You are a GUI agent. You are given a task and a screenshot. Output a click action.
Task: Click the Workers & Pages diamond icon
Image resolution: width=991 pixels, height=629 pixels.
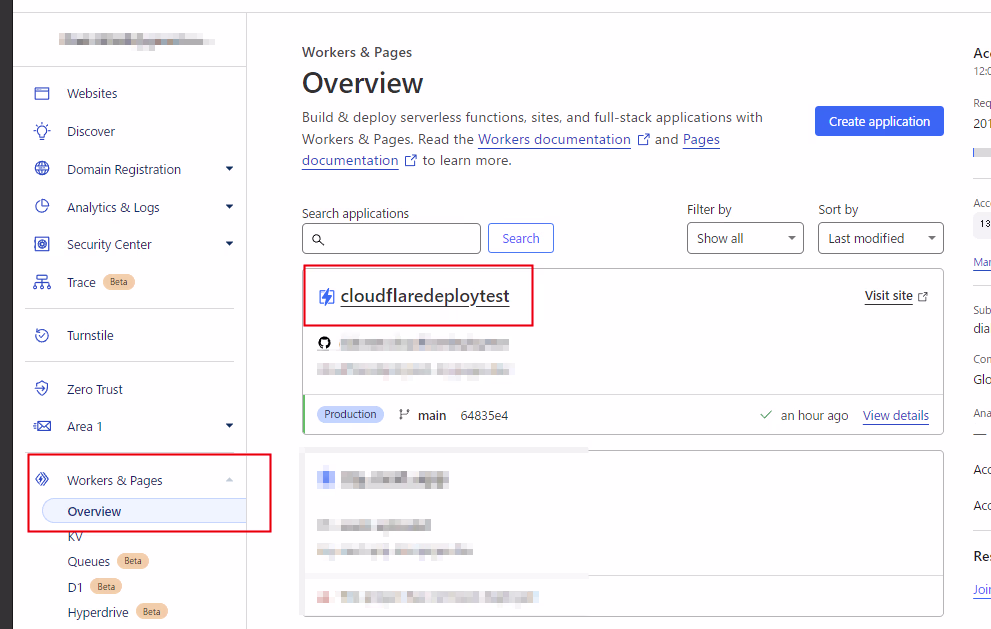[x=42, y=479]
